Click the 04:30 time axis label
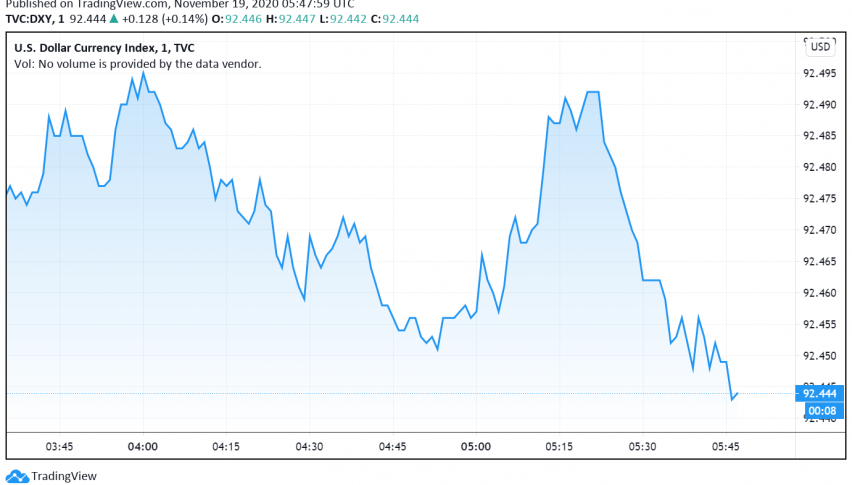Viewport: 852px width, 485px height. pyautogui.click(x=309, y=446)
